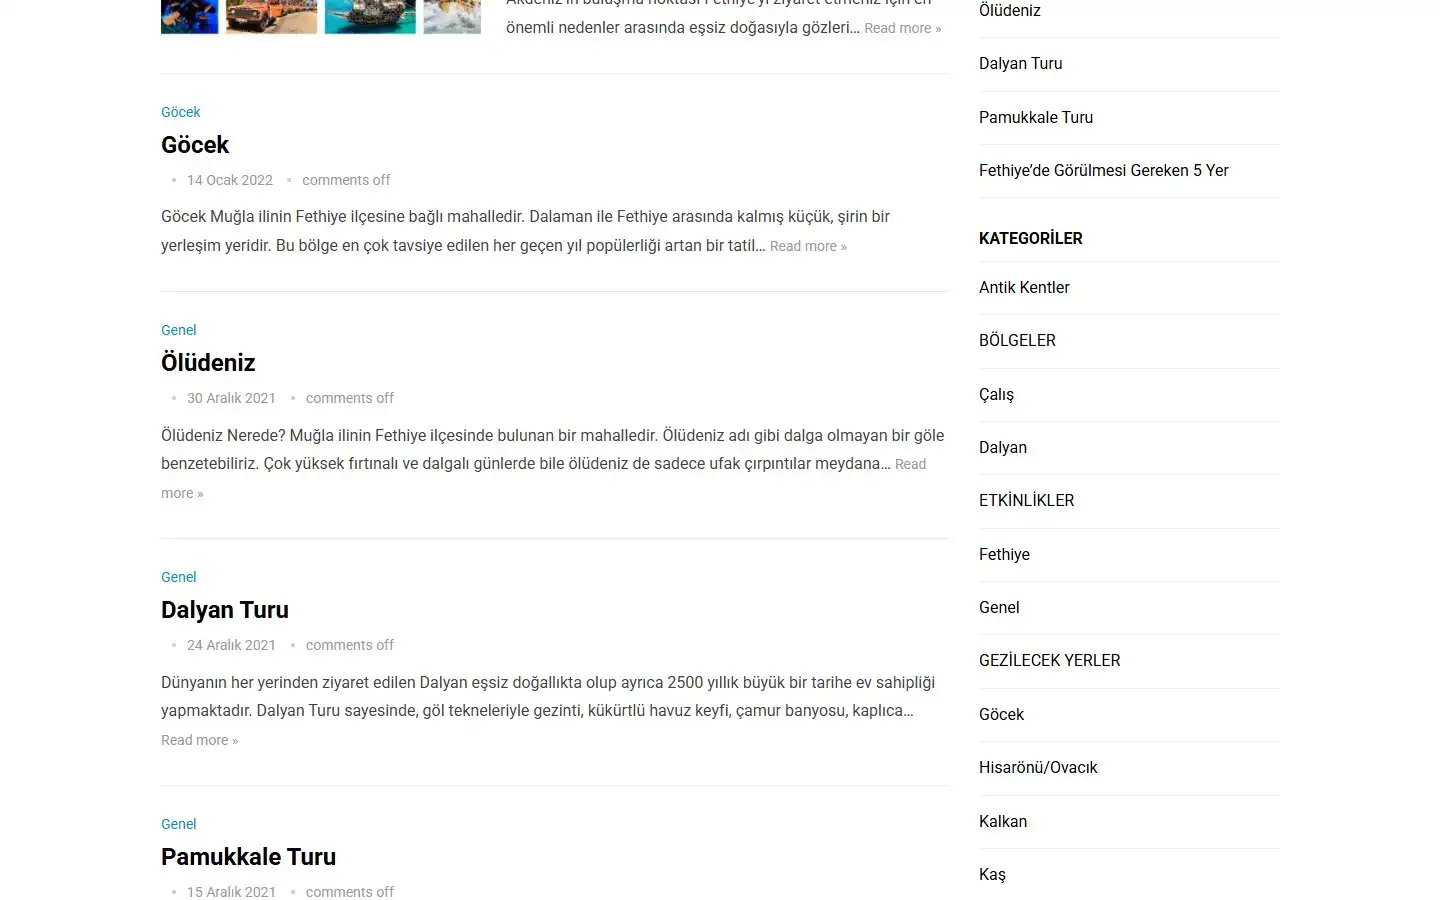Click the Genel tag above the Ölüdeniz post

pyautogui.click(x=179, y=330)
